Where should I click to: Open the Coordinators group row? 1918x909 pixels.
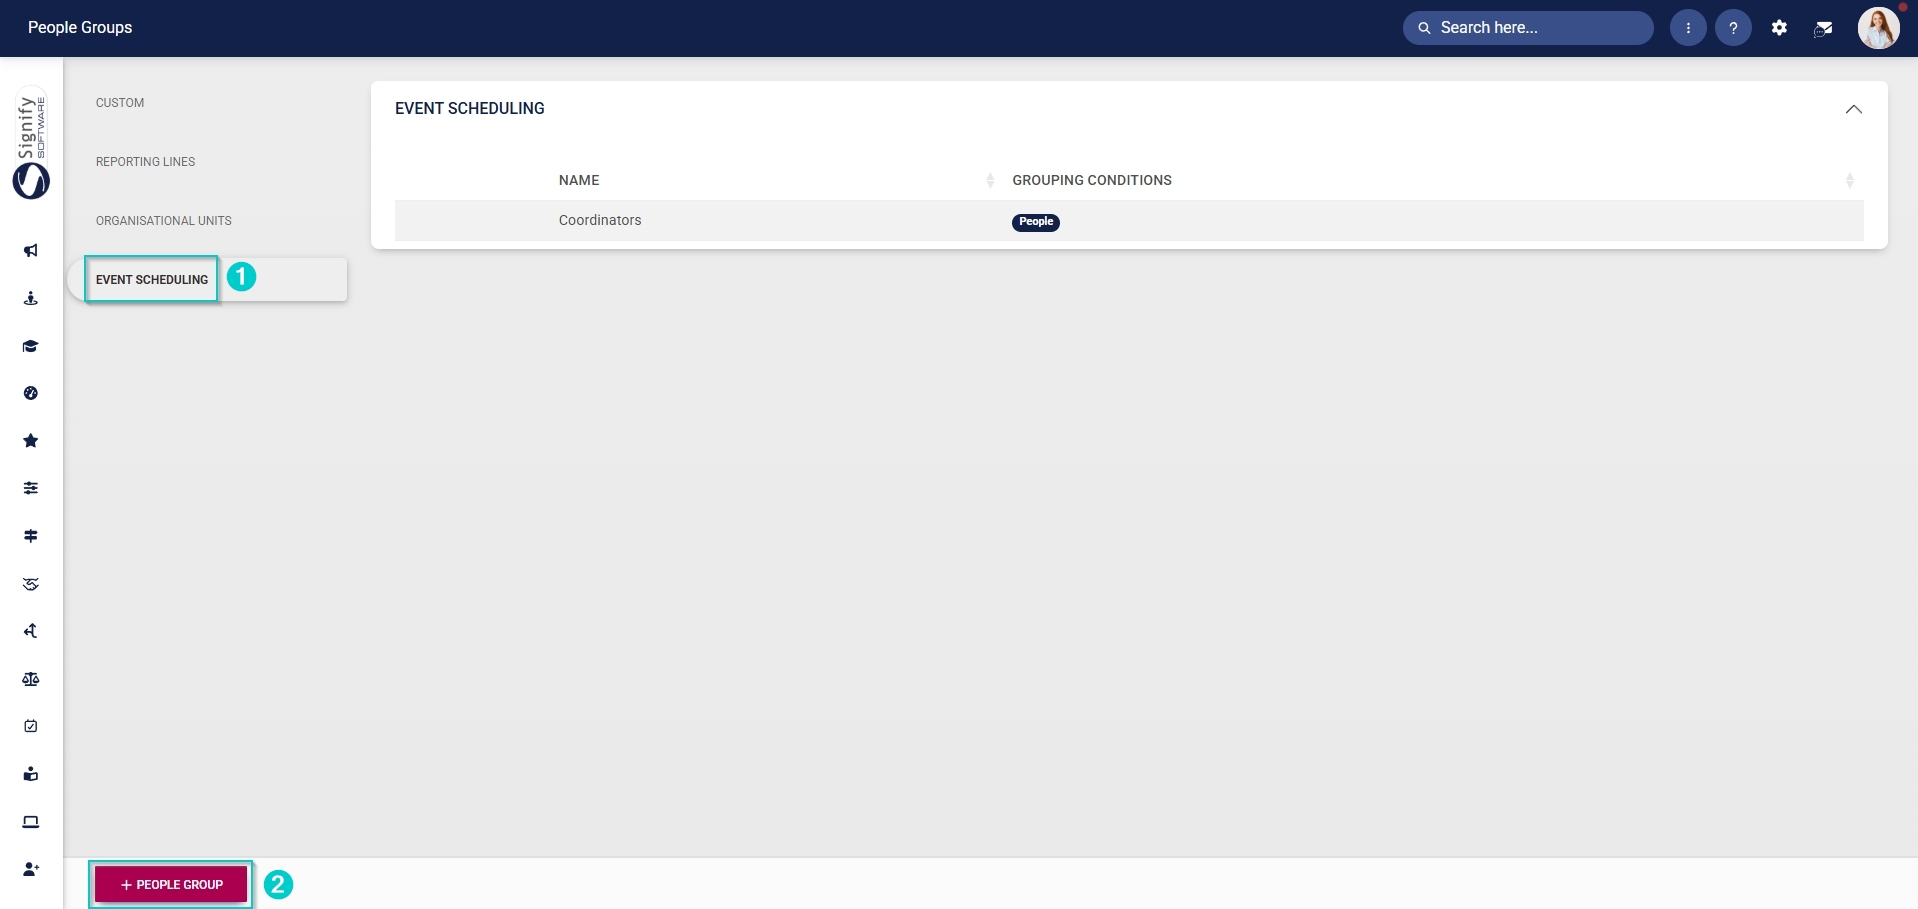point(1129,221)
